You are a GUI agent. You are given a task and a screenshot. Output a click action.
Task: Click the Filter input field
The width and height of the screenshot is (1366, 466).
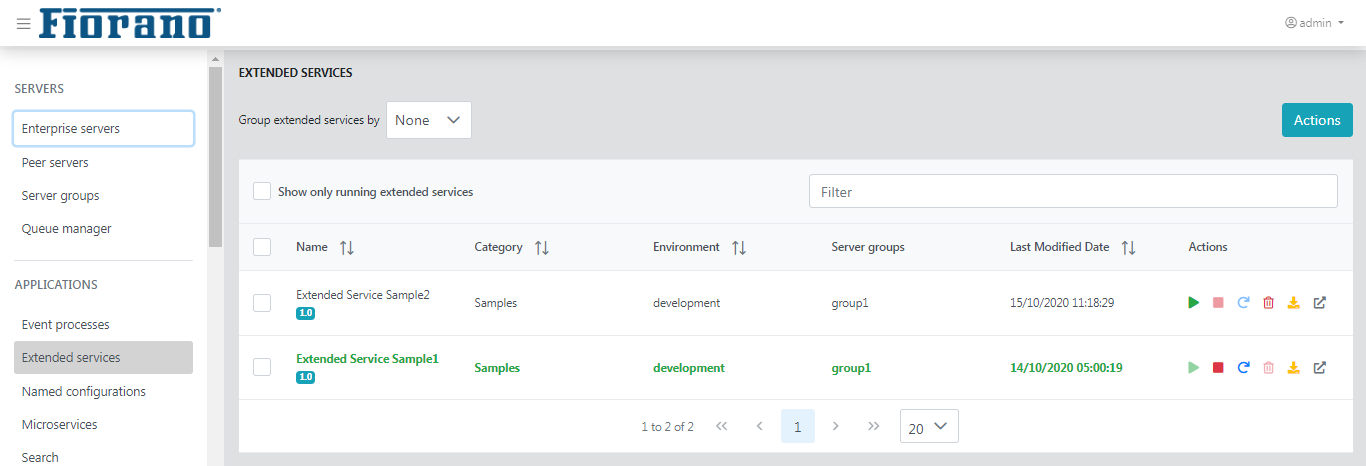pos(1073,191)
